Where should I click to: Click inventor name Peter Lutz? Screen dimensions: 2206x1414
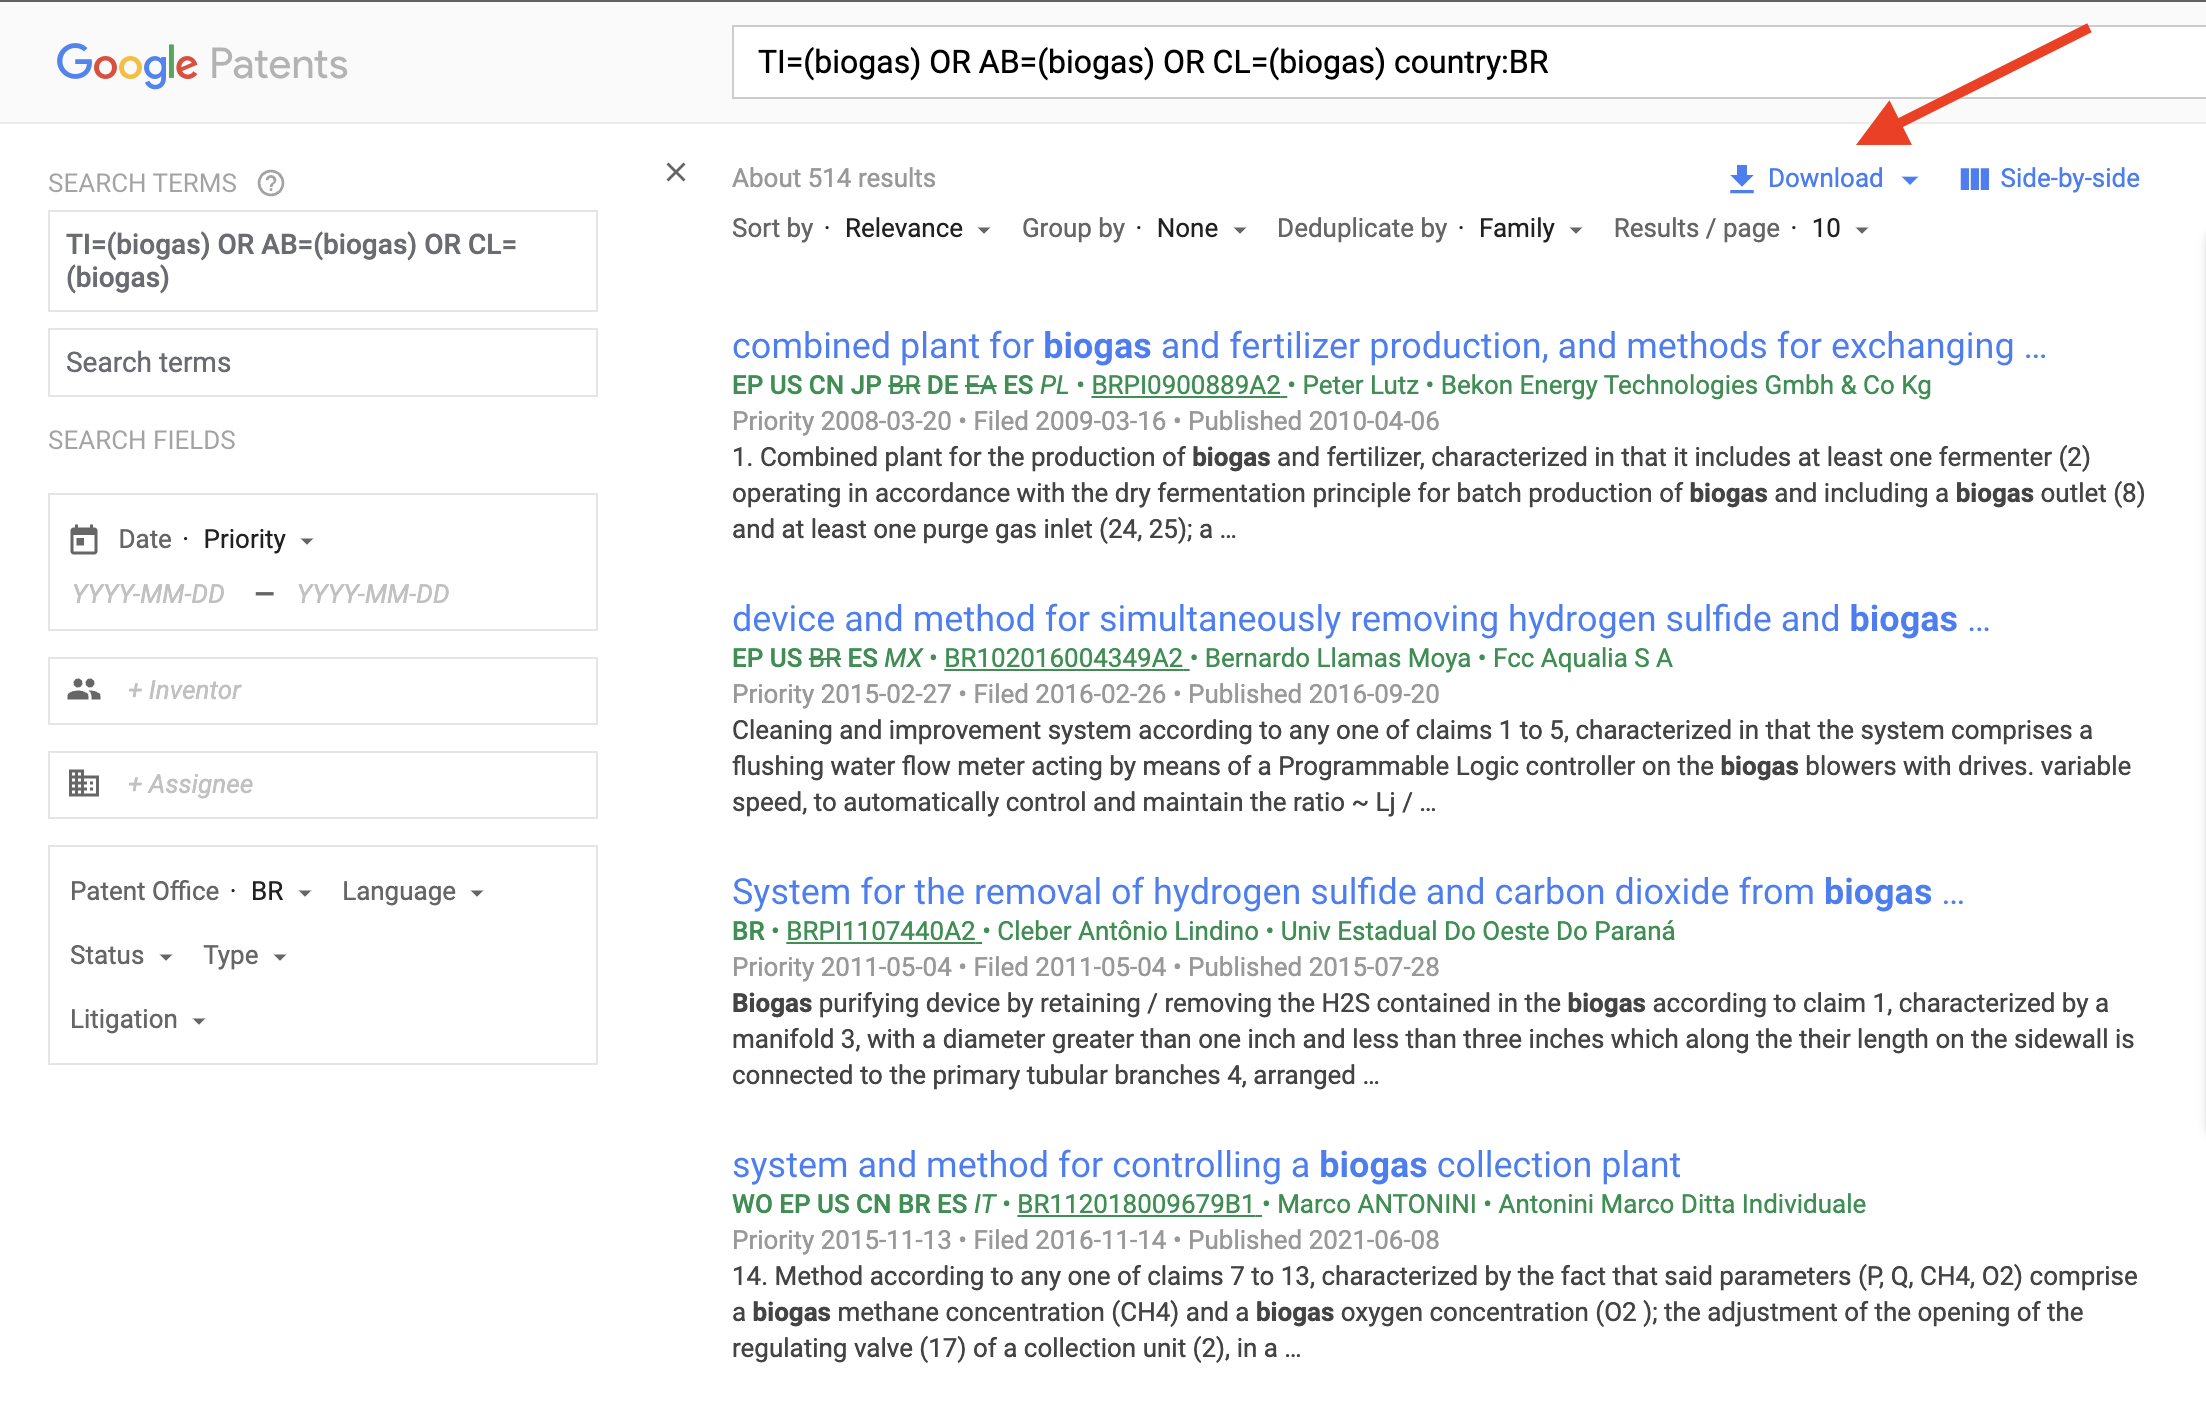(x=1360, y=386)
